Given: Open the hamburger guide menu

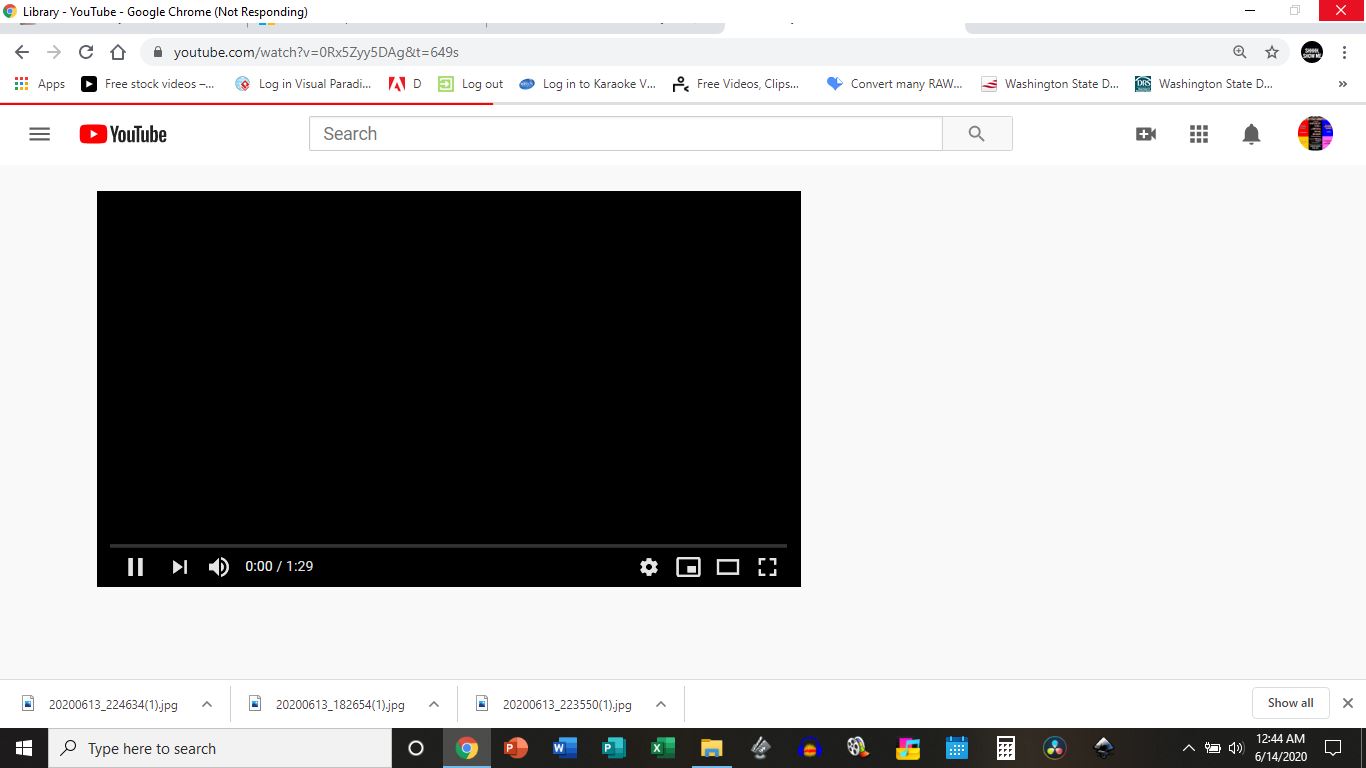Looking at the screenshot, I should click(x=39, y=133).
